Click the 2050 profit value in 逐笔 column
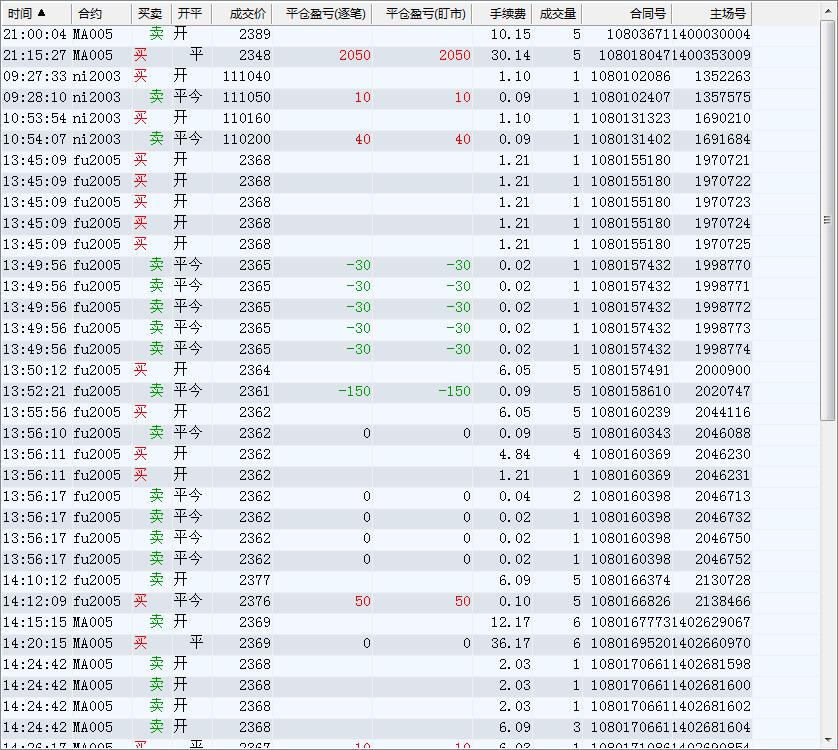 pyautogui.click(x=354, y=55)
